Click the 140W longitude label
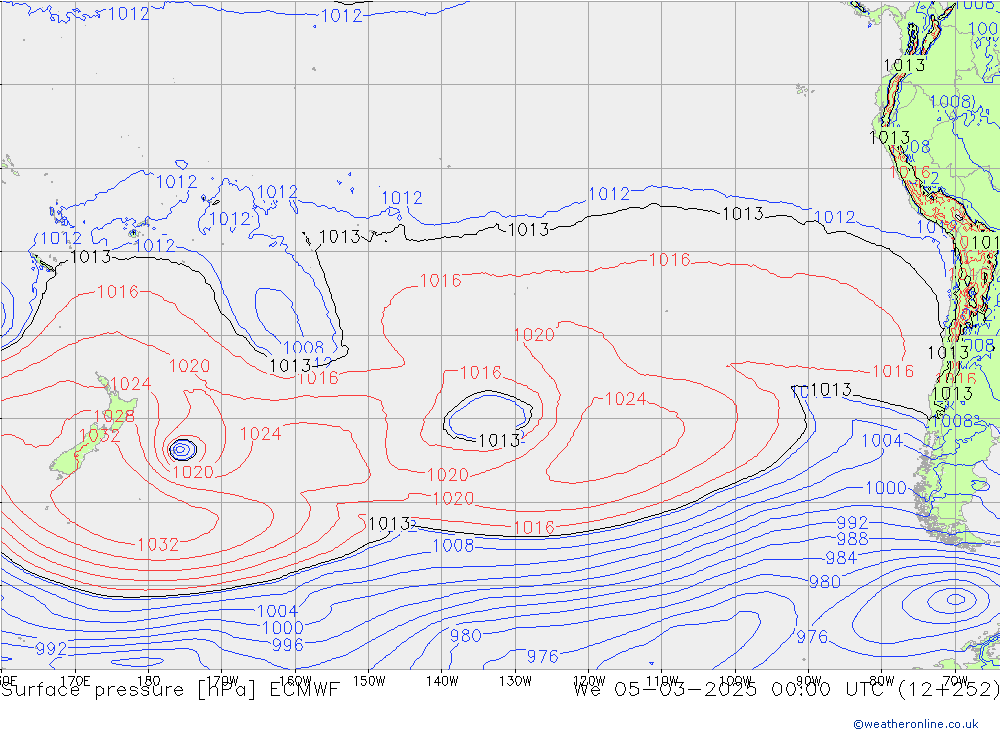This screenshot has width=1000, height=733. coord(442,681)
